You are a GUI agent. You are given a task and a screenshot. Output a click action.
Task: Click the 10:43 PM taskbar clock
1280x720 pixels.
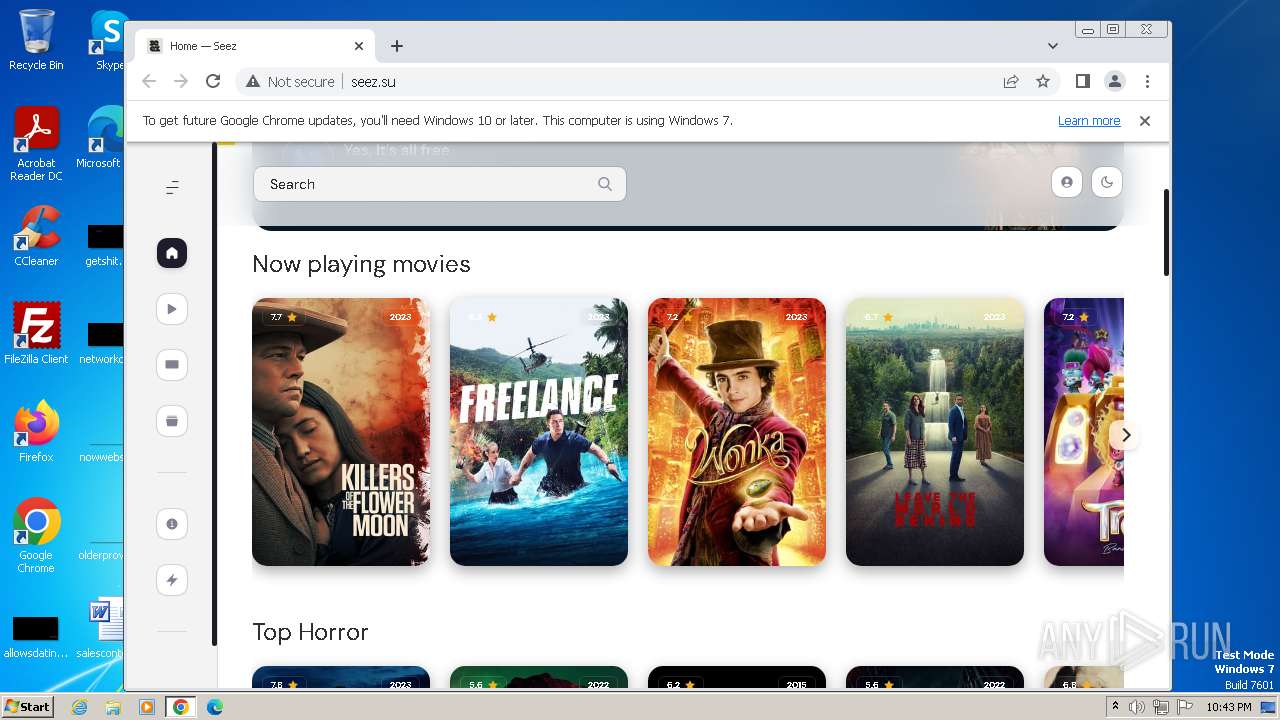click(x=1229, y=707)
